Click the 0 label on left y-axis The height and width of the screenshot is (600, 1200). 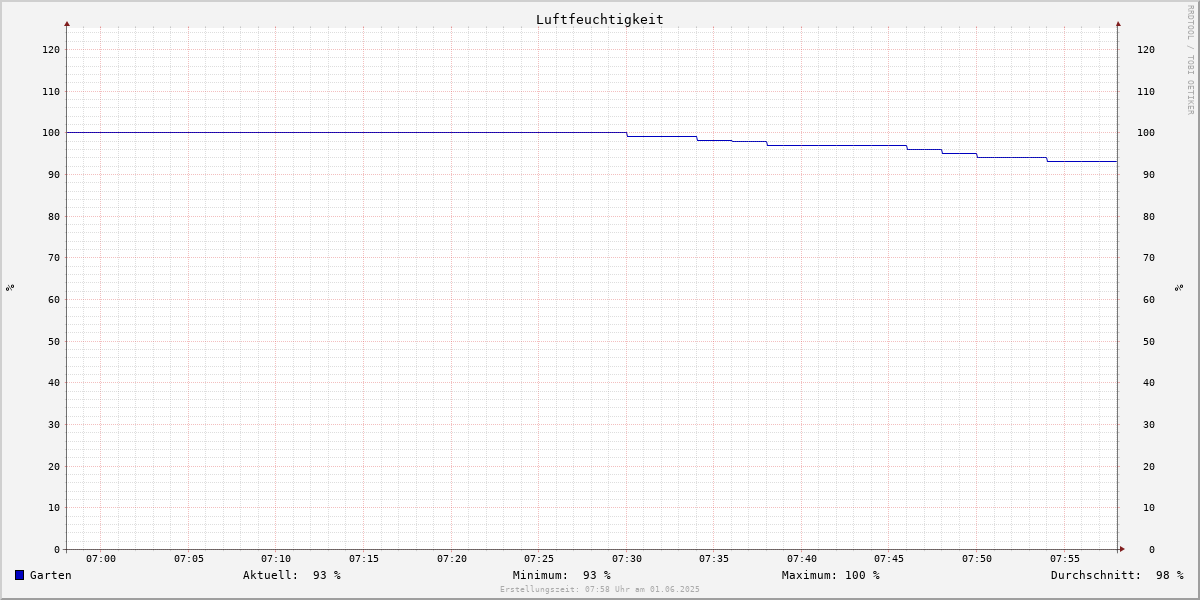click(x=57, y=549)
